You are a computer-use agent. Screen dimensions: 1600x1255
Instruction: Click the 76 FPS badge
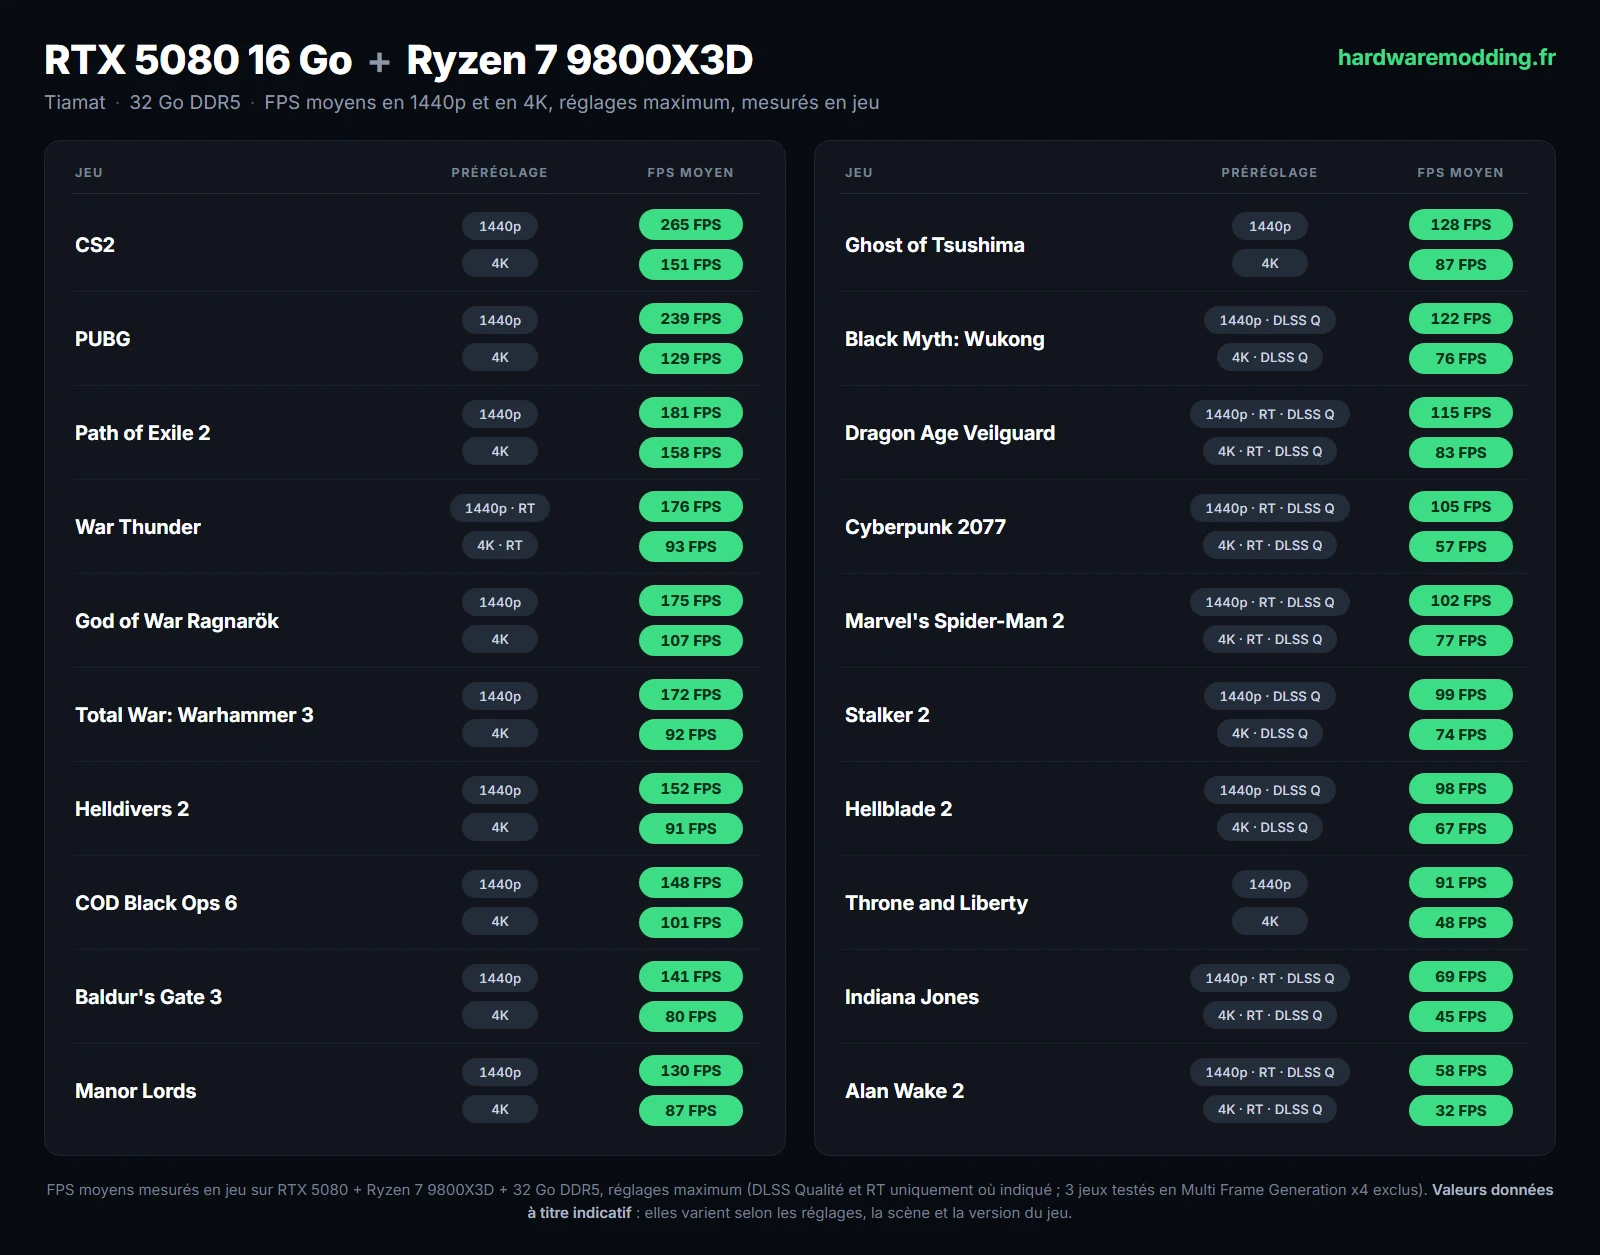(1461, 359)
